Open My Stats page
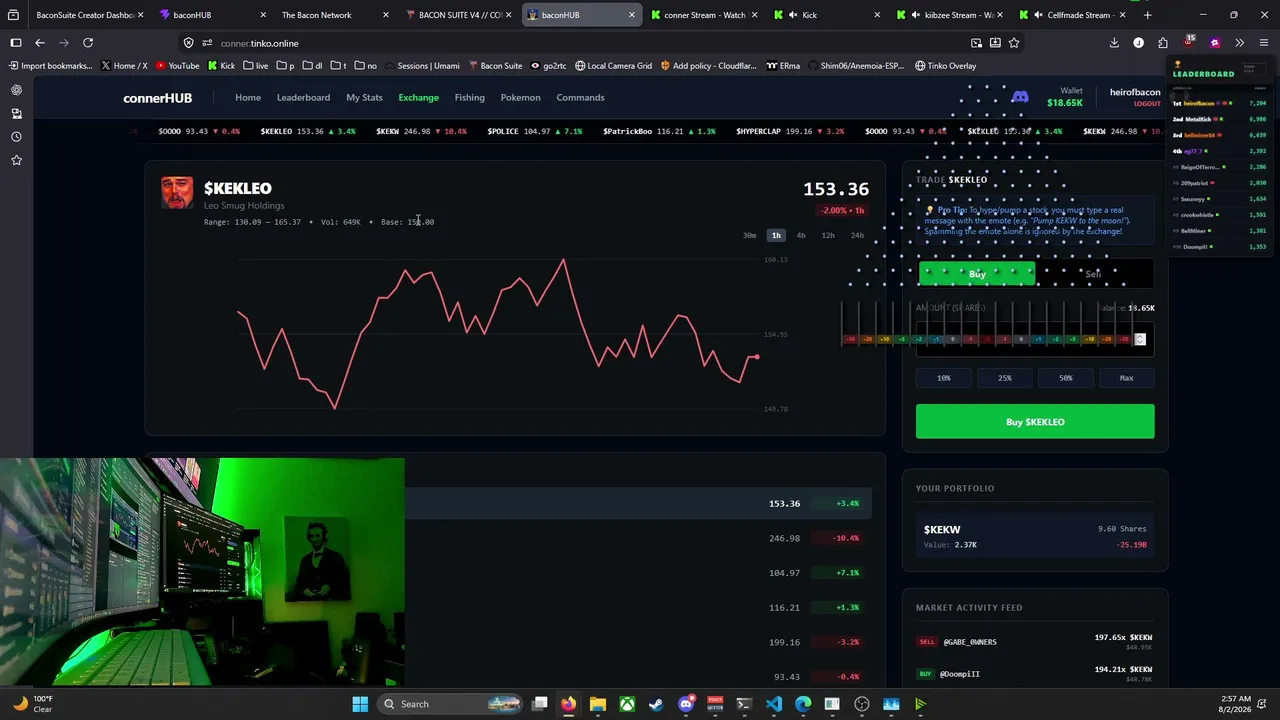Screen dimensions: 1280x720 click(364, 98)
